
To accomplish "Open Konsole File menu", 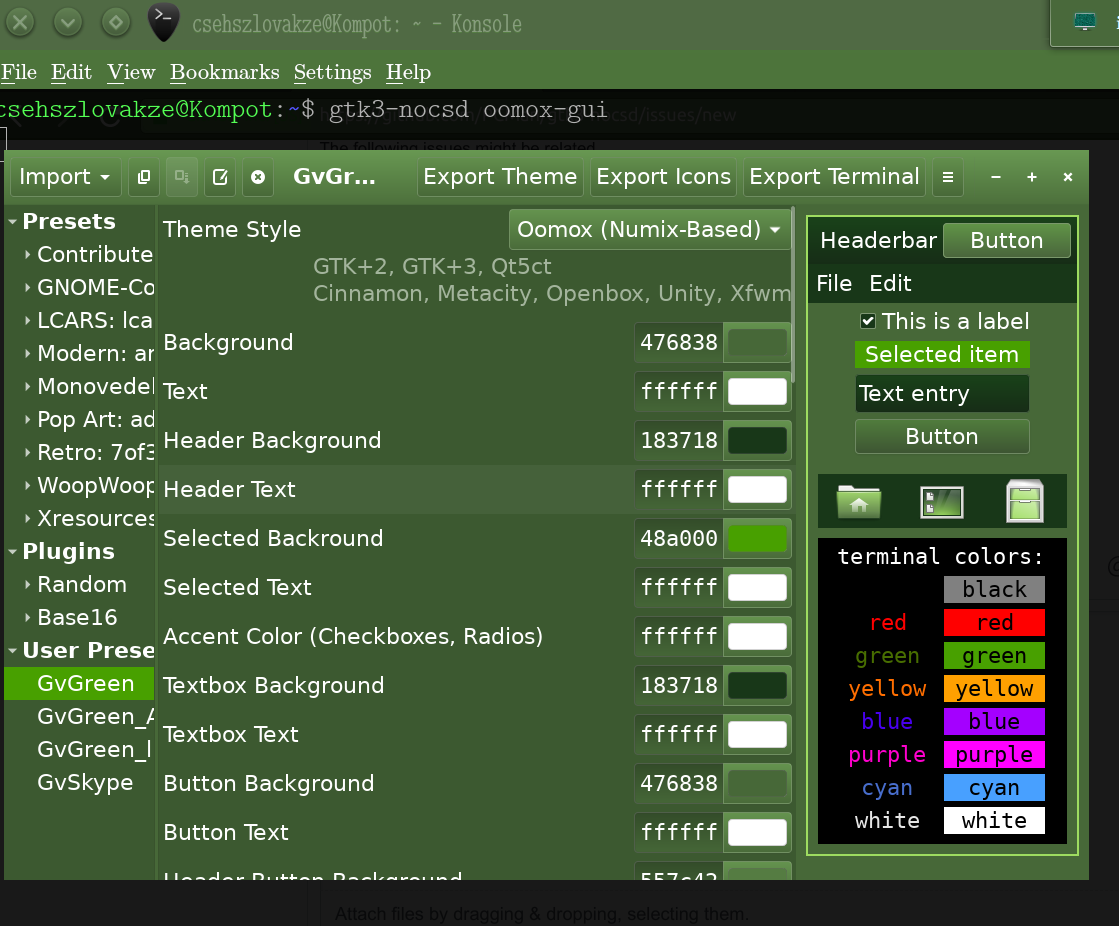I will [x=19, y=72].
